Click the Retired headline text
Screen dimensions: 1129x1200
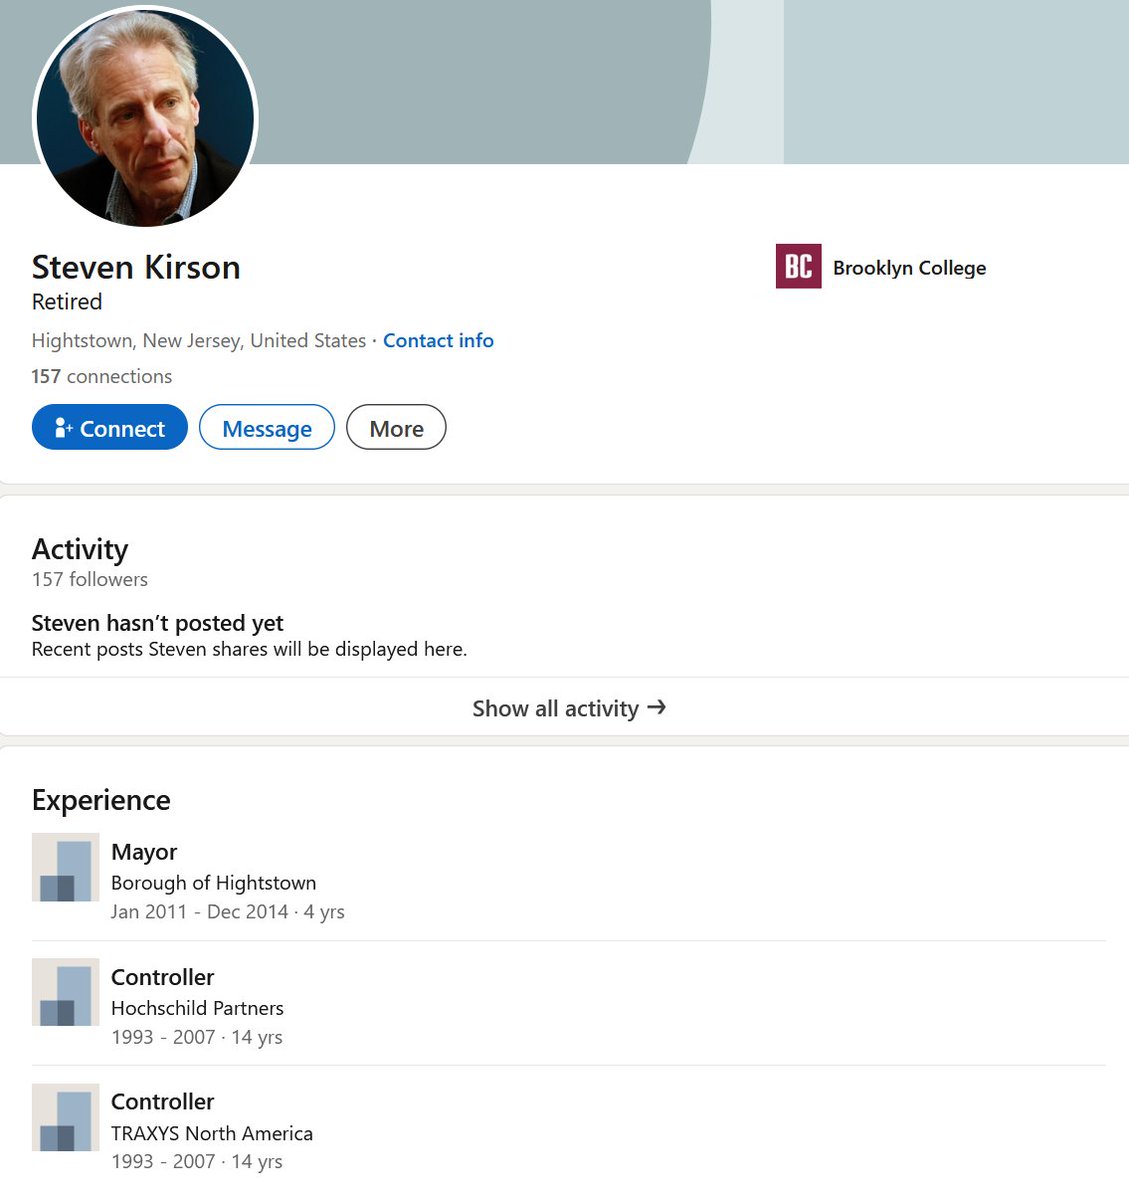67,301
